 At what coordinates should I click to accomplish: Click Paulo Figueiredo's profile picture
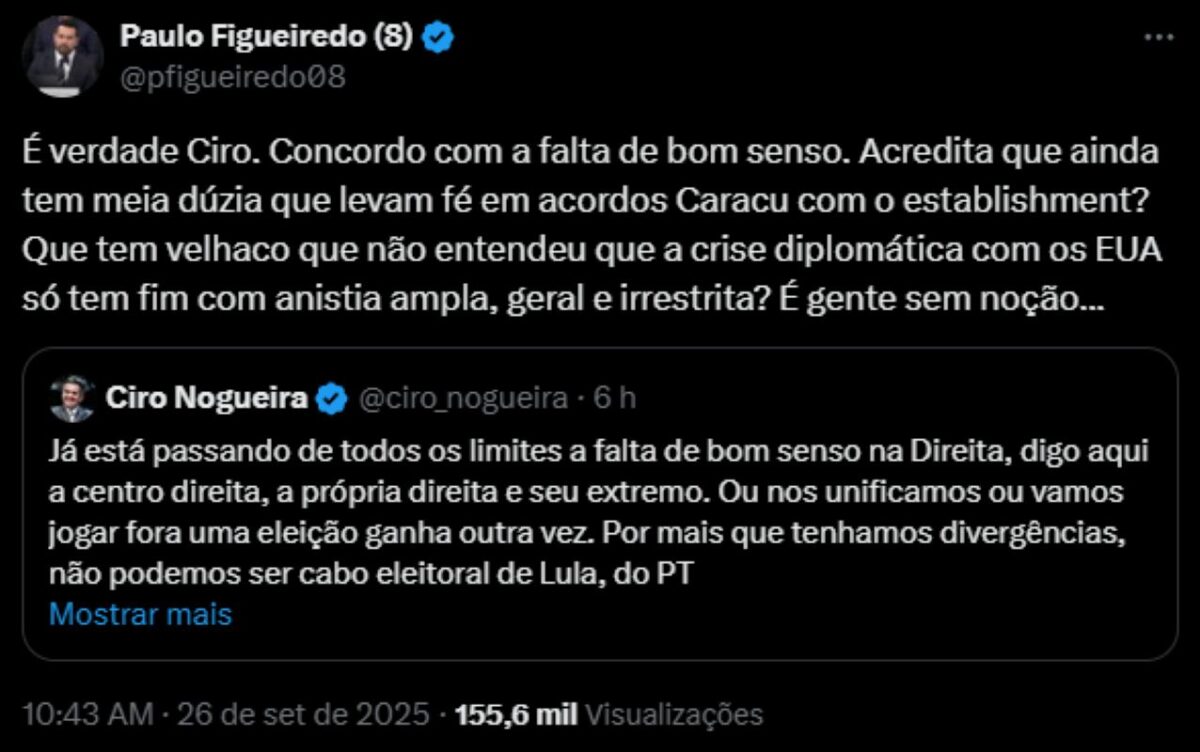point(62,57)
